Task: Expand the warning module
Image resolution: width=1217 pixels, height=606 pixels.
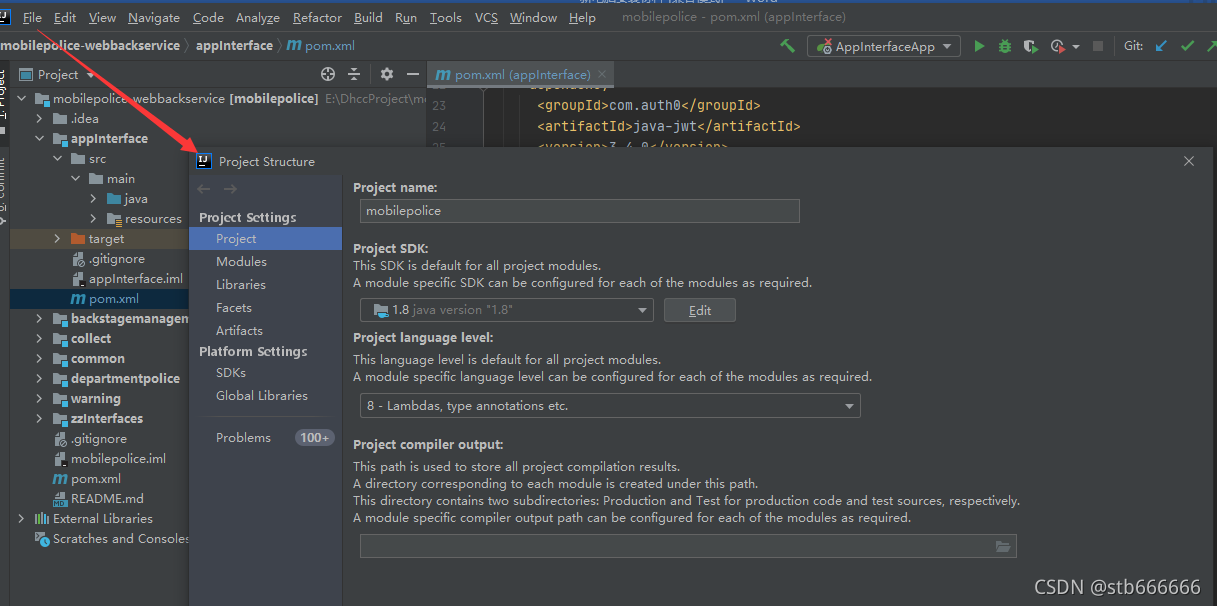Action: point(39,399)
